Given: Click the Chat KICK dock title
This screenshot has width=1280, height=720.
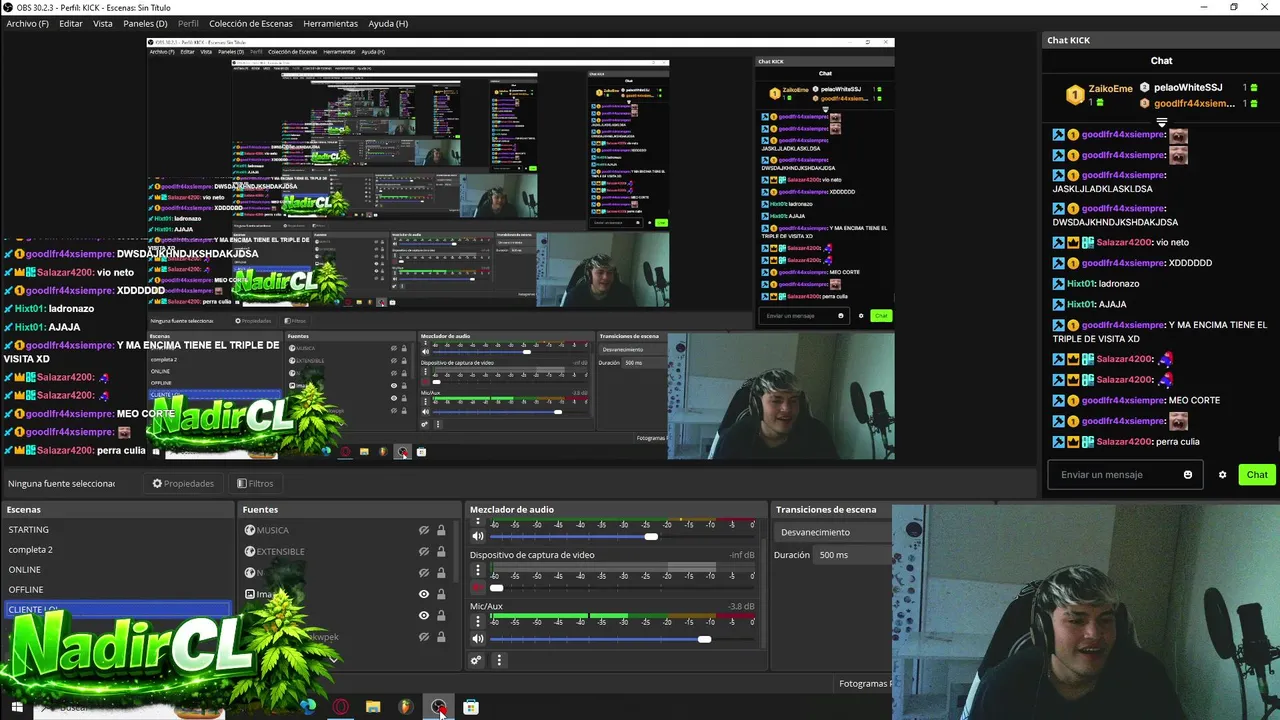Looking at the screenshot, I should tap(1068, 40).
